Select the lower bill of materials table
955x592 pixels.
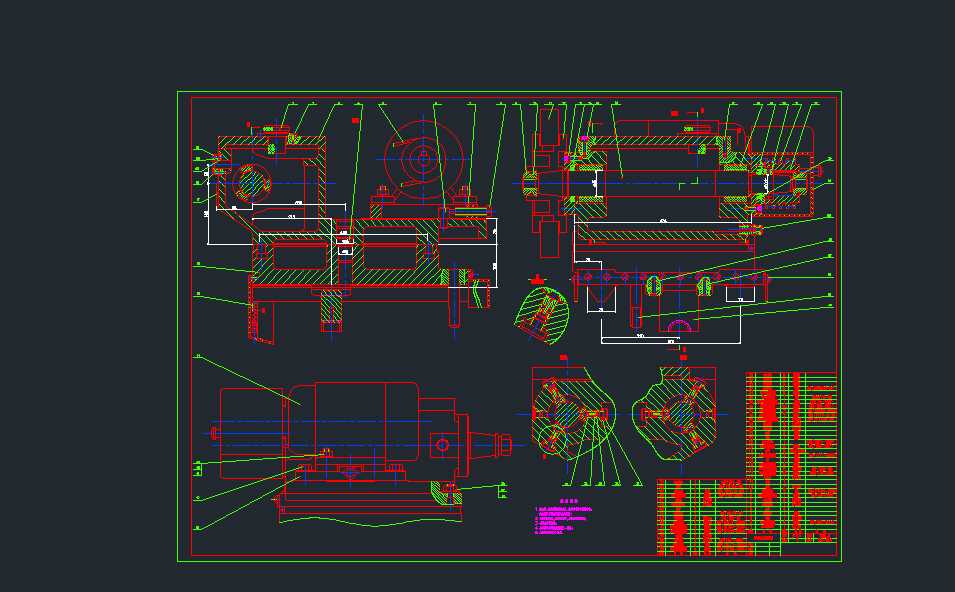click(x=700, y=517)
